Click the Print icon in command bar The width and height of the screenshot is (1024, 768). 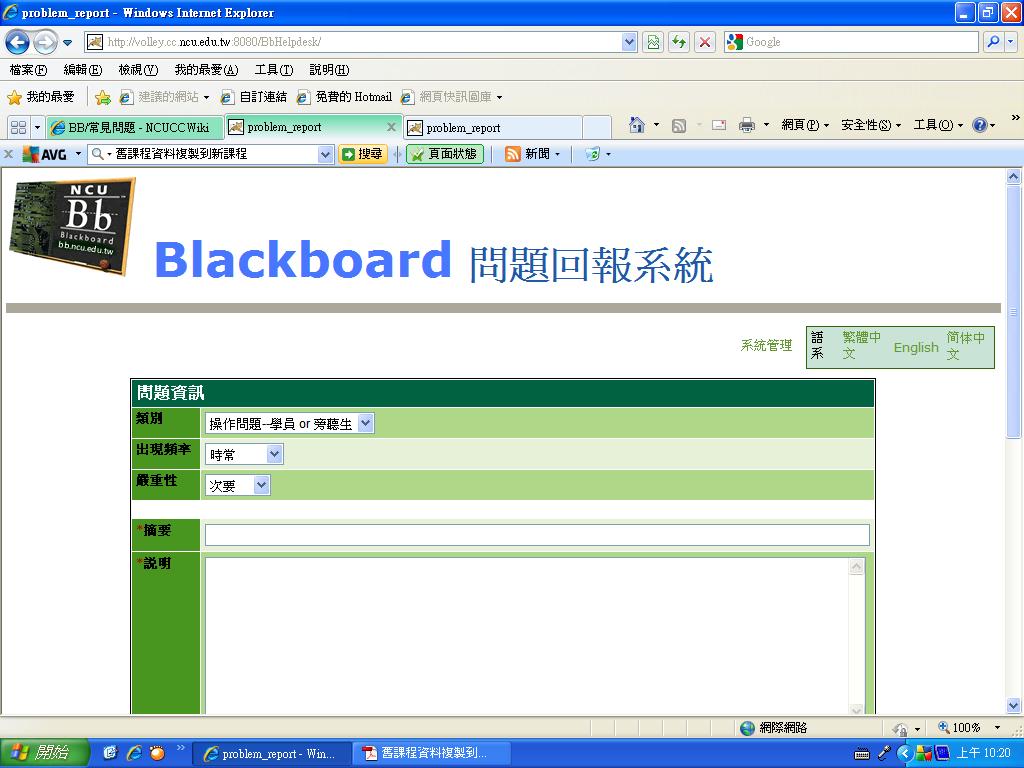(746, 125)
